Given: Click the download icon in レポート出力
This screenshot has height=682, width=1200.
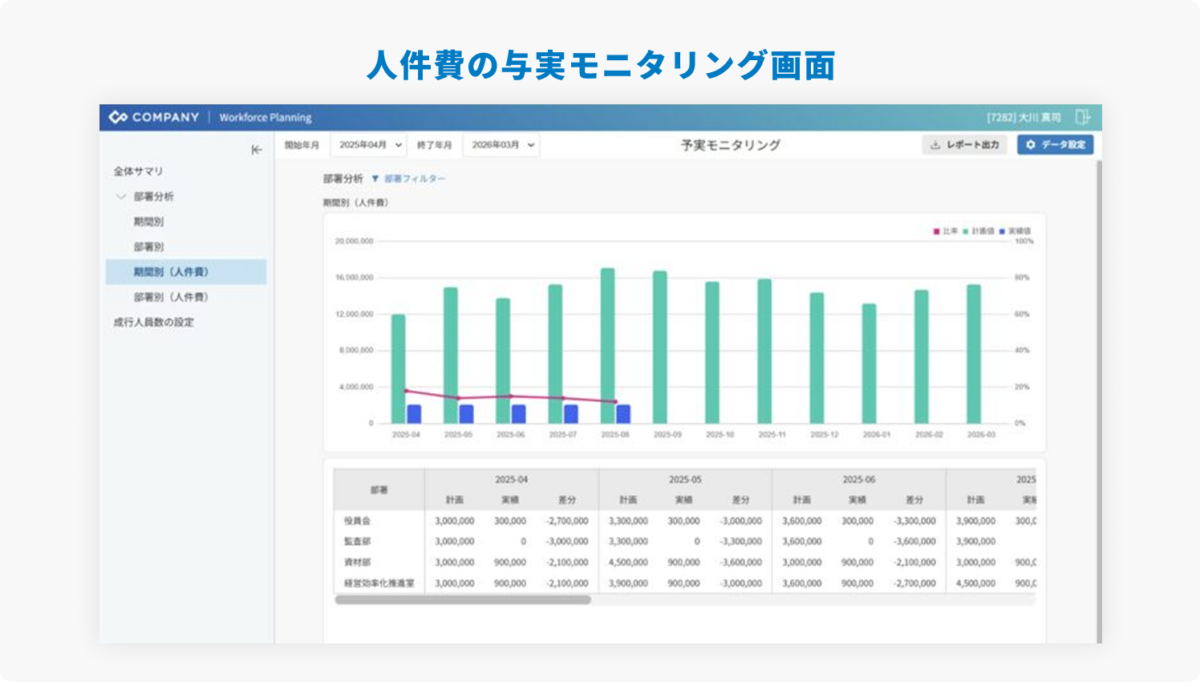Looking at the screenshot, I should coord(935,145).
